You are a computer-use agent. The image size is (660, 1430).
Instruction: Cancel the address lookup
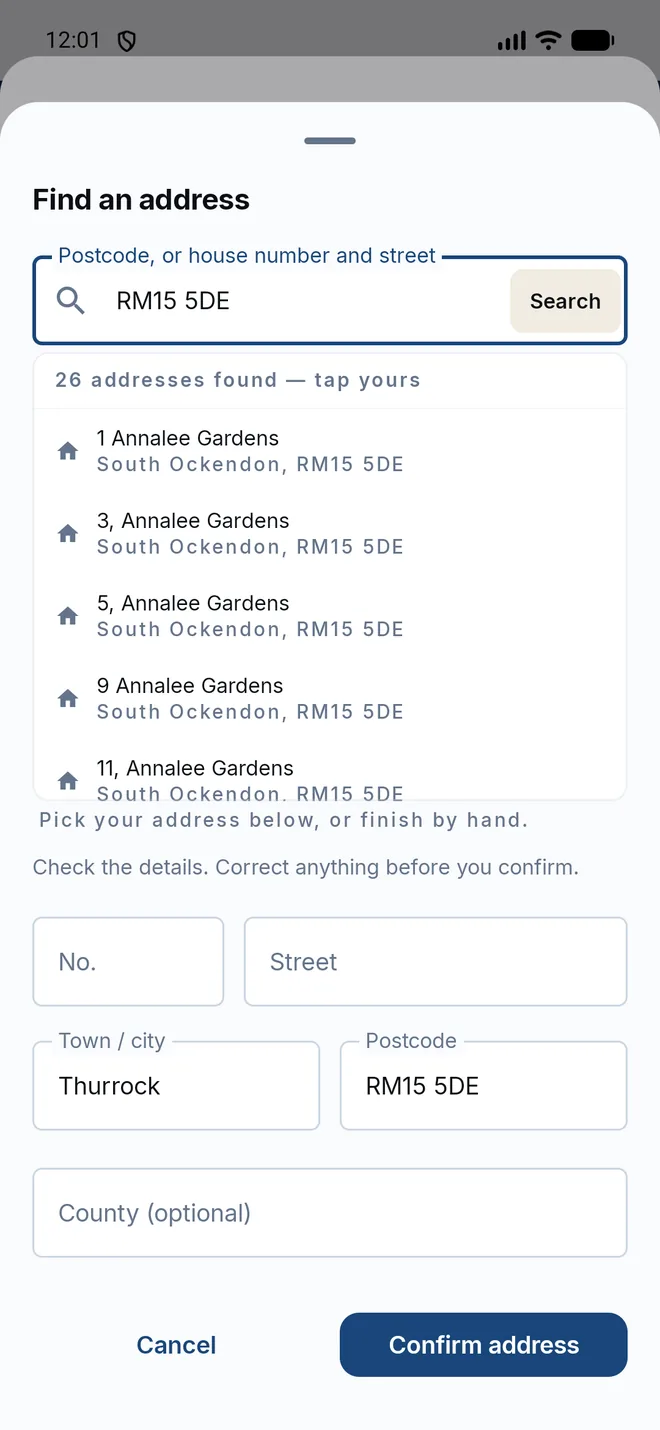click(176, 1345)
